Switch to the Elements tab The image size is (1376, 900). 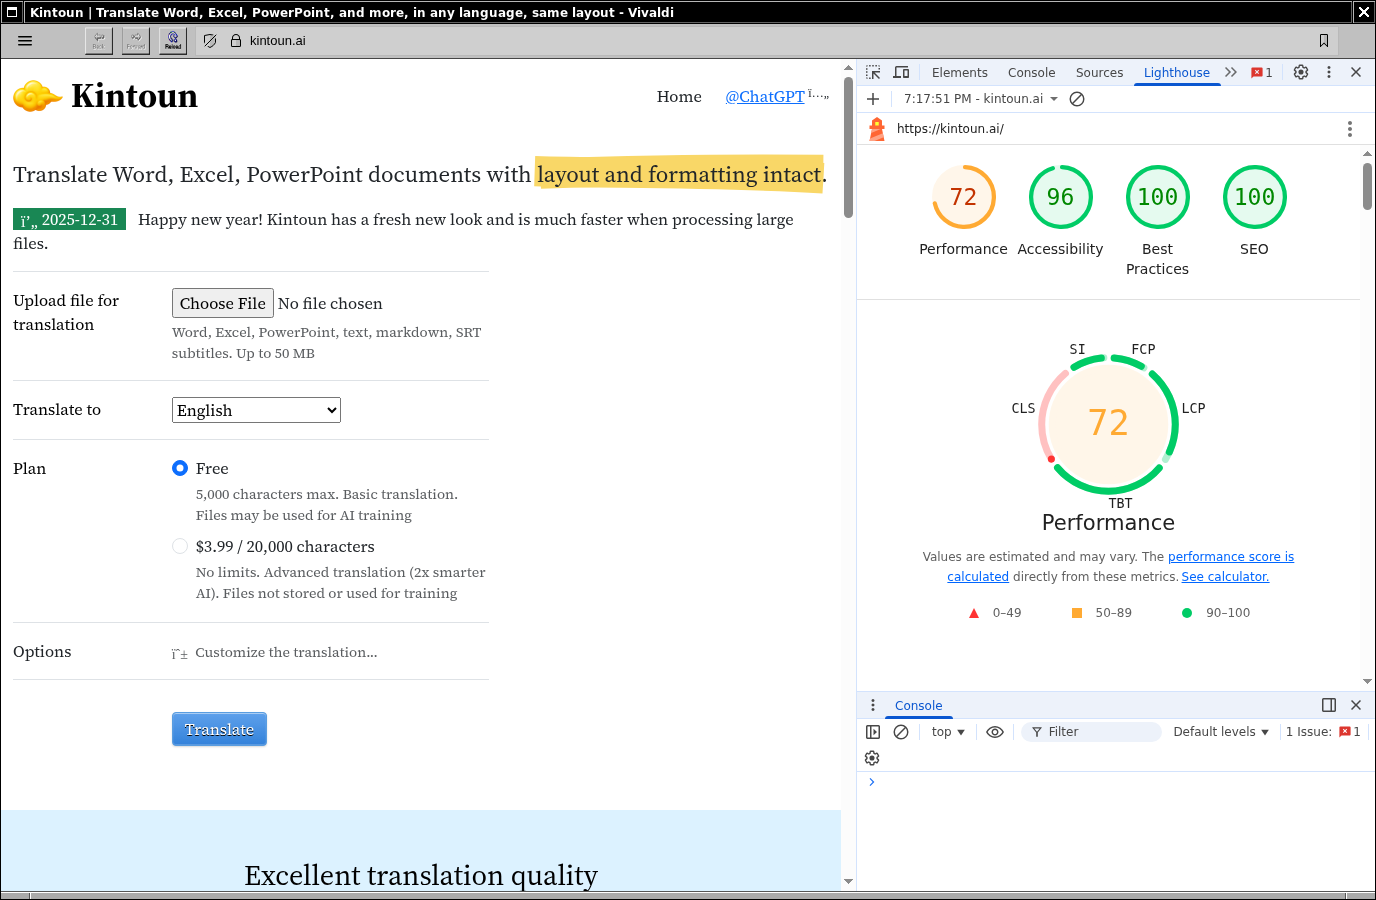tap(959, 72)
